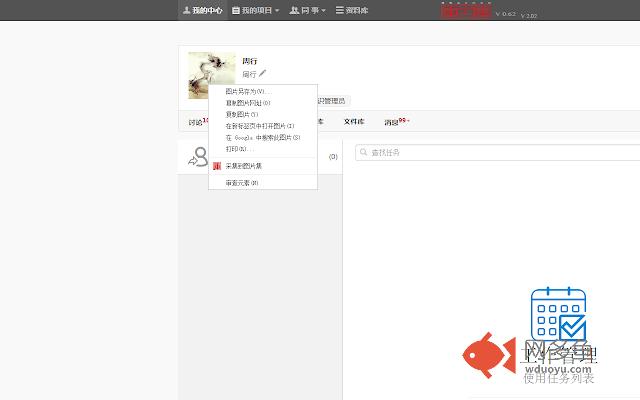Choose 打印 in the context menu
Viewport: 640px width, 400px height.
tap(263, 149)
